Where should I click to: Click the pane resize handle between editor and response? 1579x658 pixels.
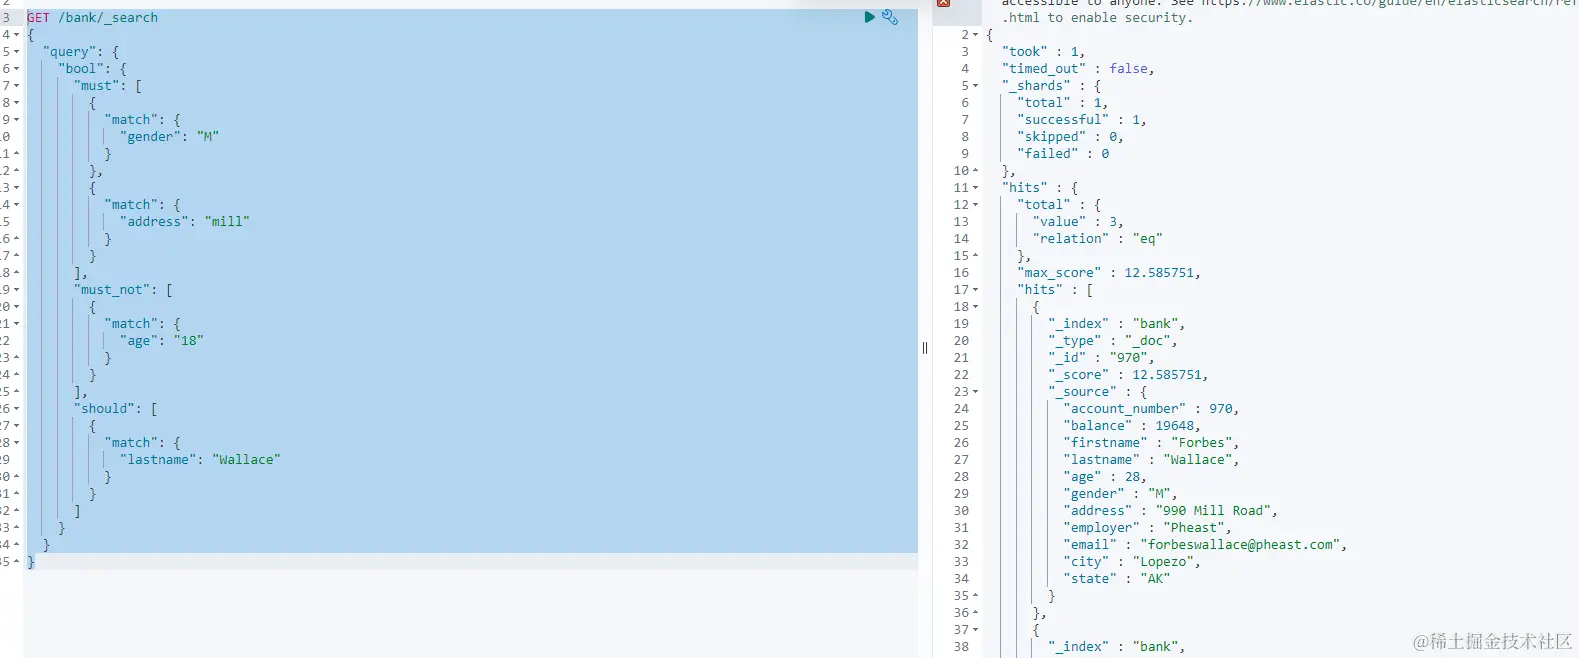click(925, 348)
